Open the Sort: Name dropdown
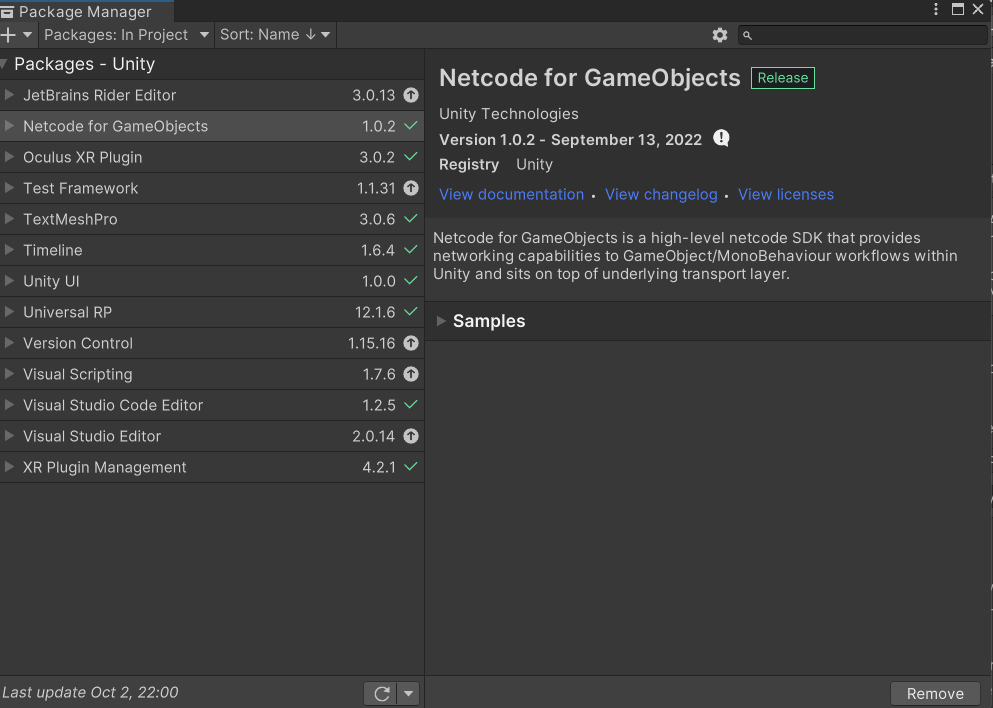Viewport: 993px width, 708px height. tap(275, 35)
